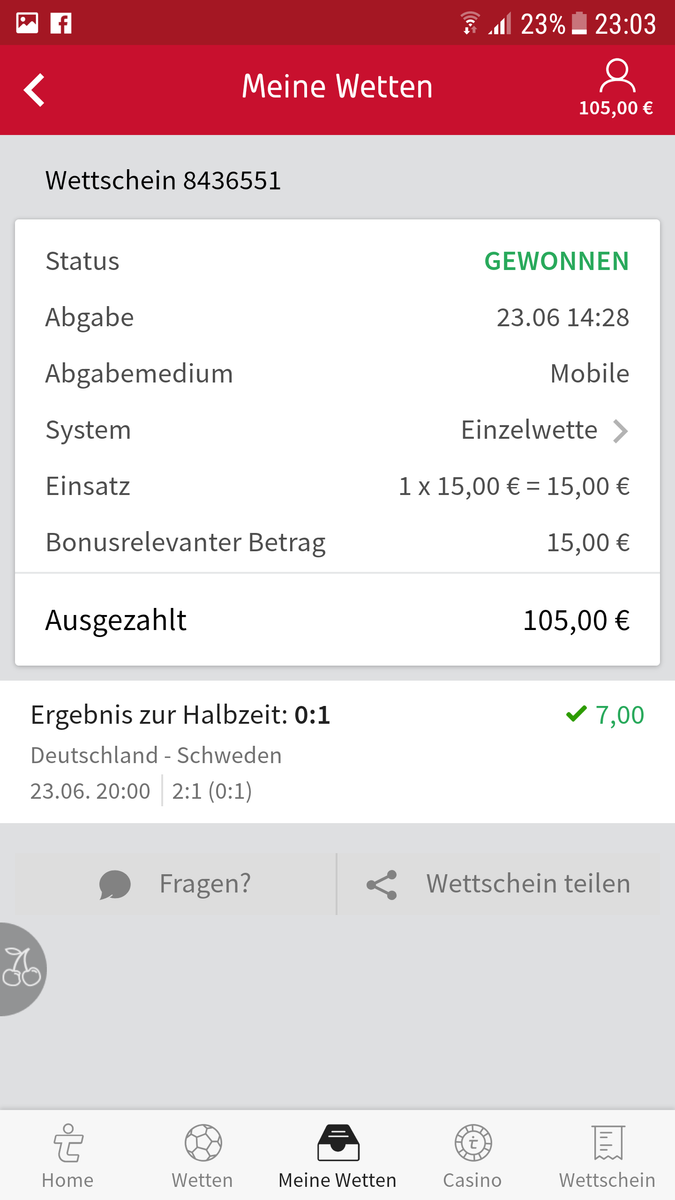Viewport: 675px width, 1200px height.
Task: Expand the System Einzelwette chevron
Action: 621,431
